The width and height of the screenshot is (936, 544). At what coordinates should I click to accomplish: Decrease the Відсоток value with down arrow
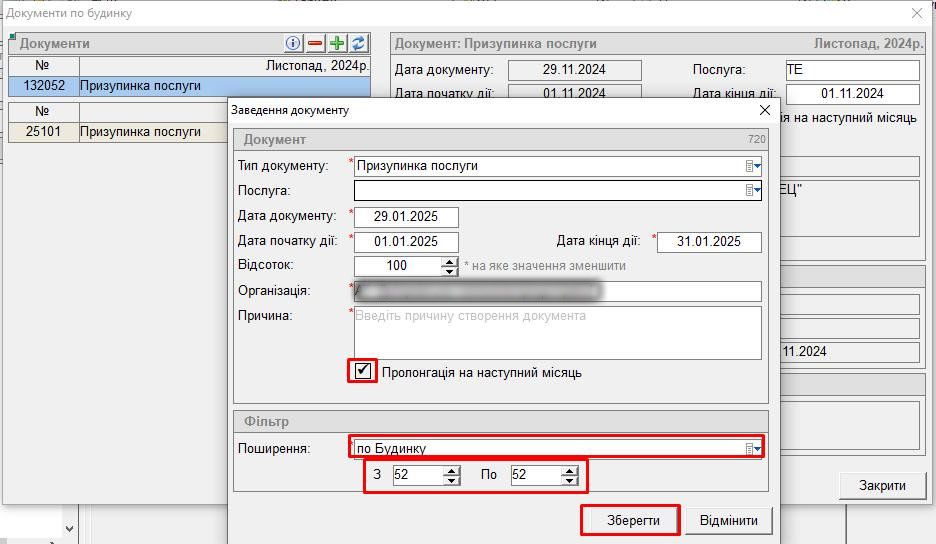pyautogui.click(x=450, y=271)
